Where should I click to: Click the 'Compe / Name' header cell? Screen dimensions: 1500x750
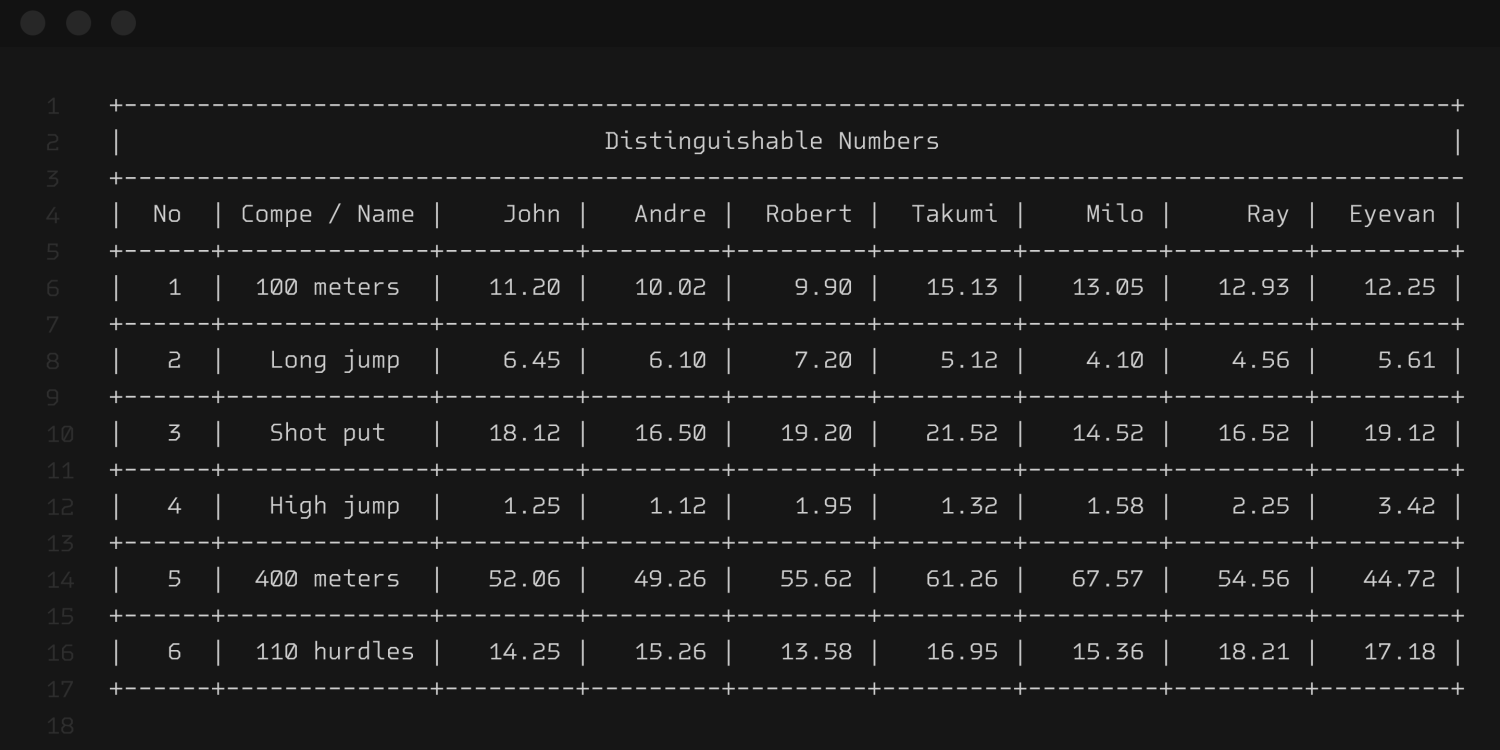tap(327, 214)
